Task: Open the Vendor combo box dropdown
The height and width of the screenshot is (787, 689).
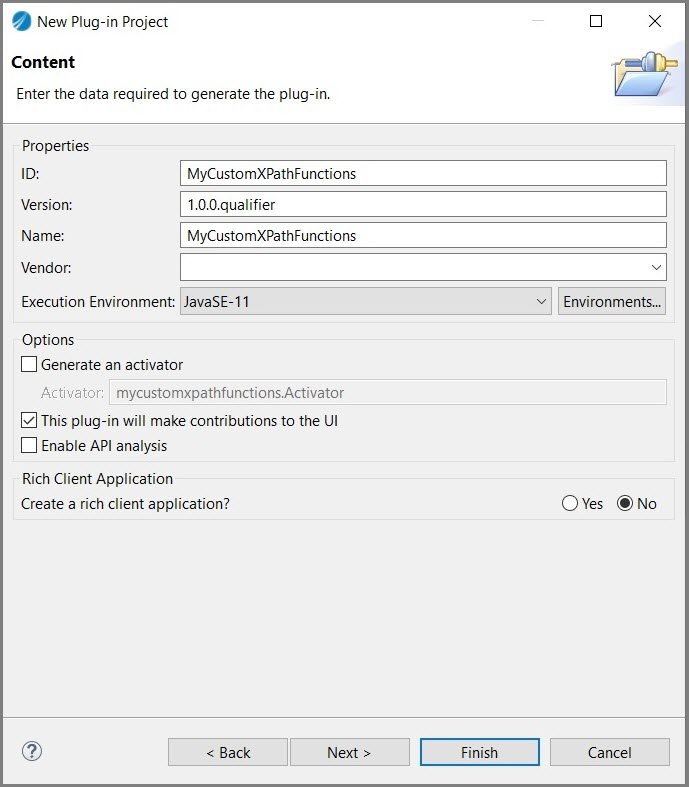Action: coord(656,268)
